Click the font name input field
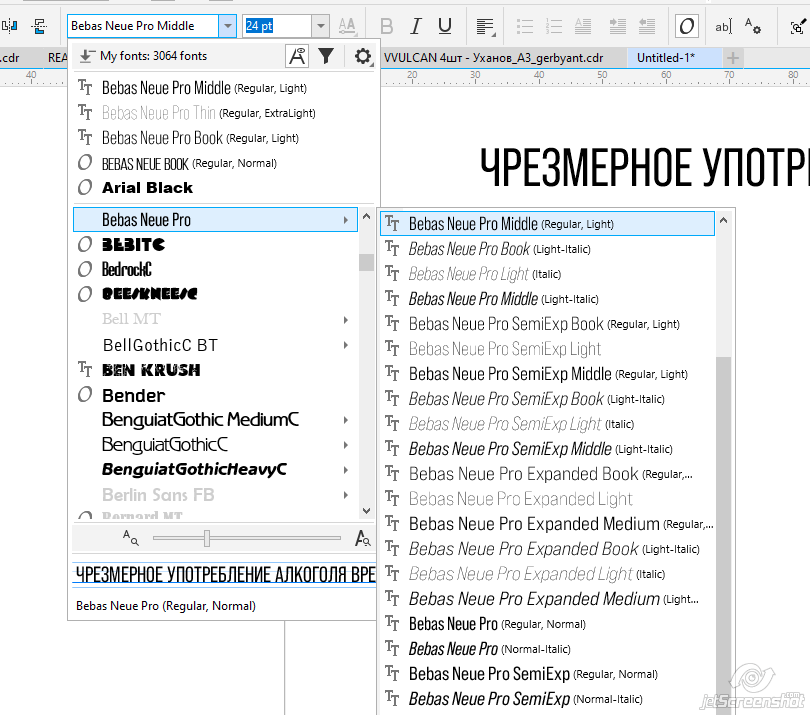This screenshot has height=715, width=810. [x=143, y=26]
